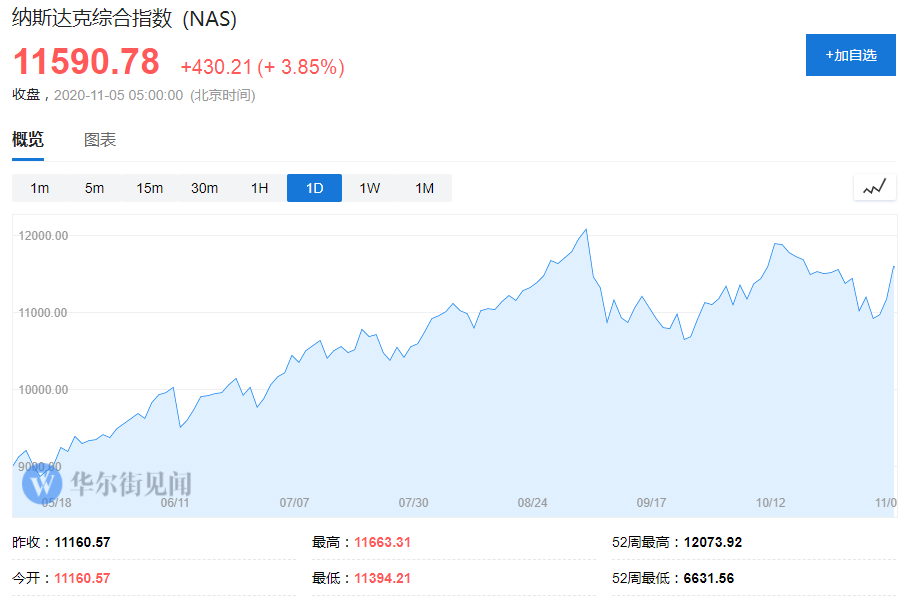The width and height of the screenshot is (911, 603).
Task: Click the 08/24 date axis label
Action: pyautogui.click(x=532, y=503)
